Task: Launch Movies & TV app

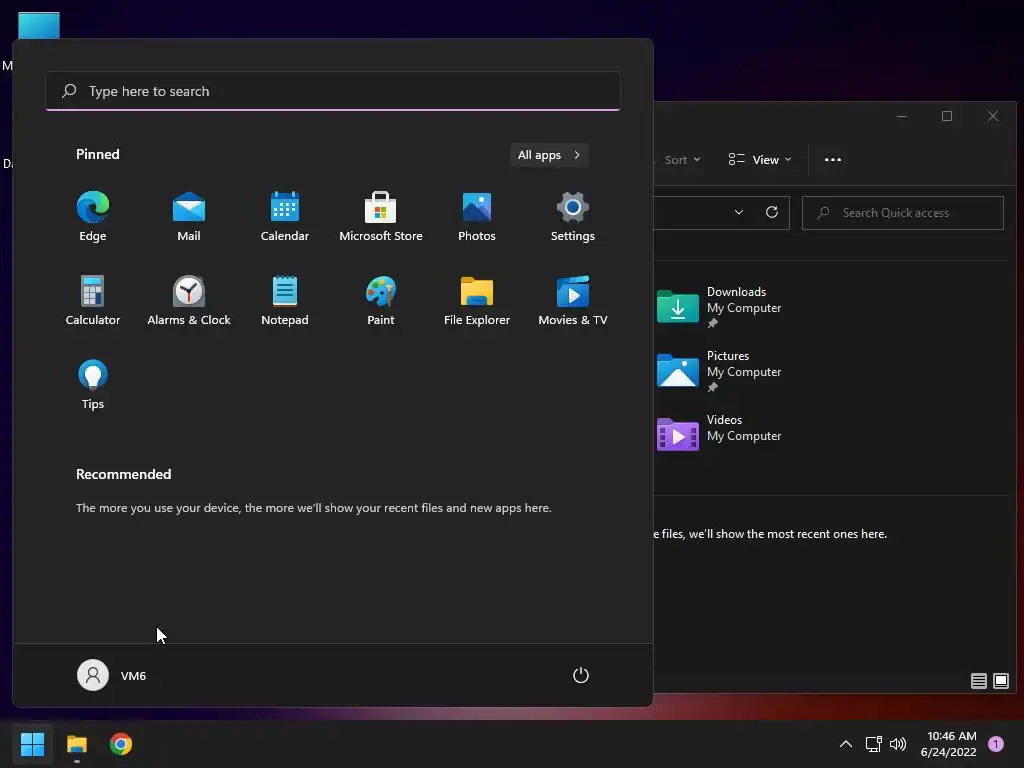Action: pos(573,300)
